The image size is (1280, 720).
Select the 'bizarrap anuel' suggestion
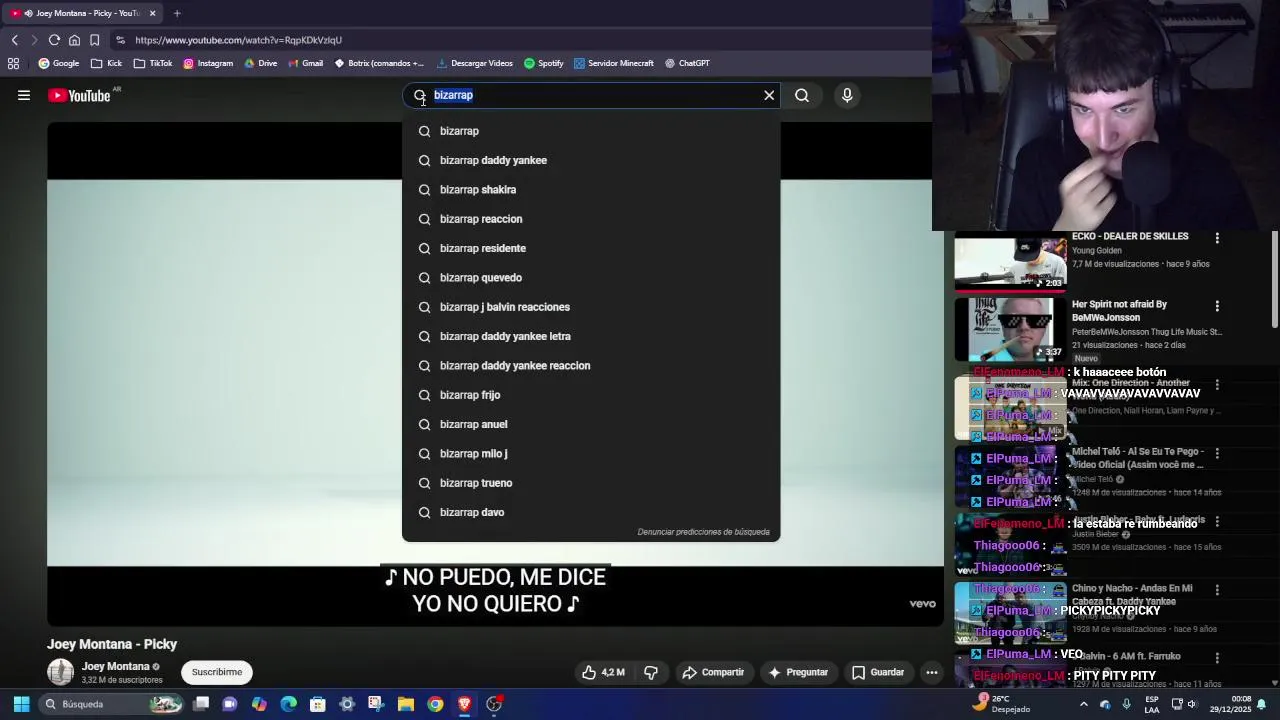click(x=591, y=424)
